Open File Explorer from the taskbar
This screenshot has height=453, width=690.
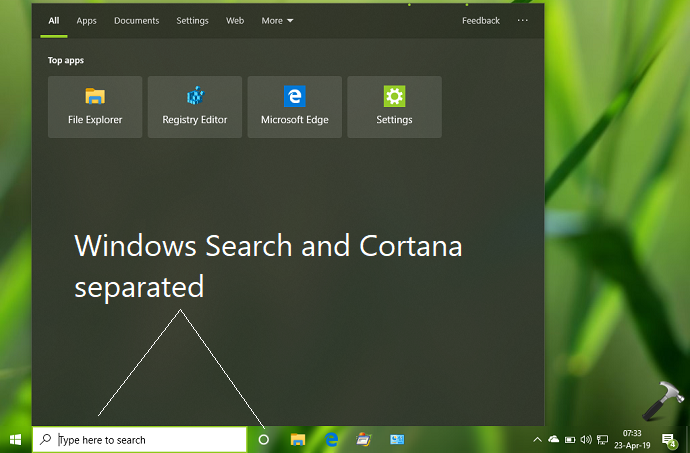[298, 439]
